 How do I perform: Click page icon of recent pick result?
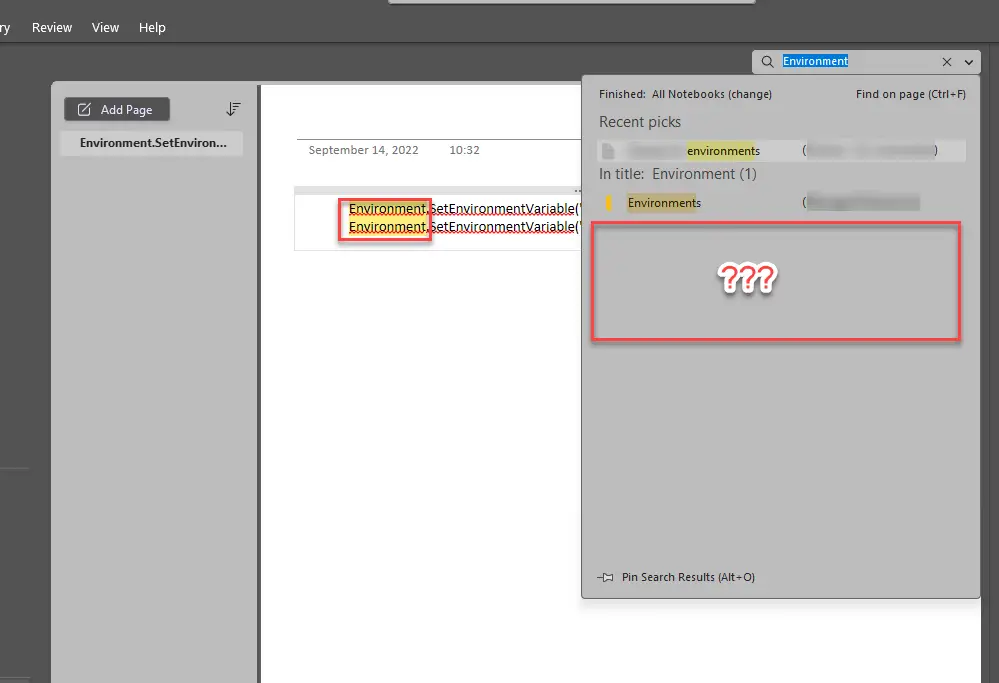(608, 151)
